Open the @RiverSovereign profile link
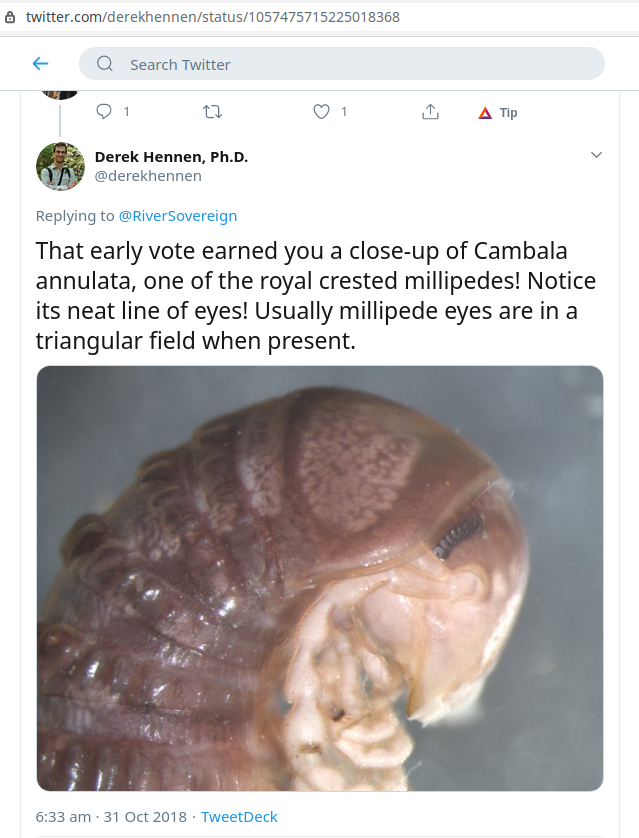The image size is (639, 838). (178, 216)
